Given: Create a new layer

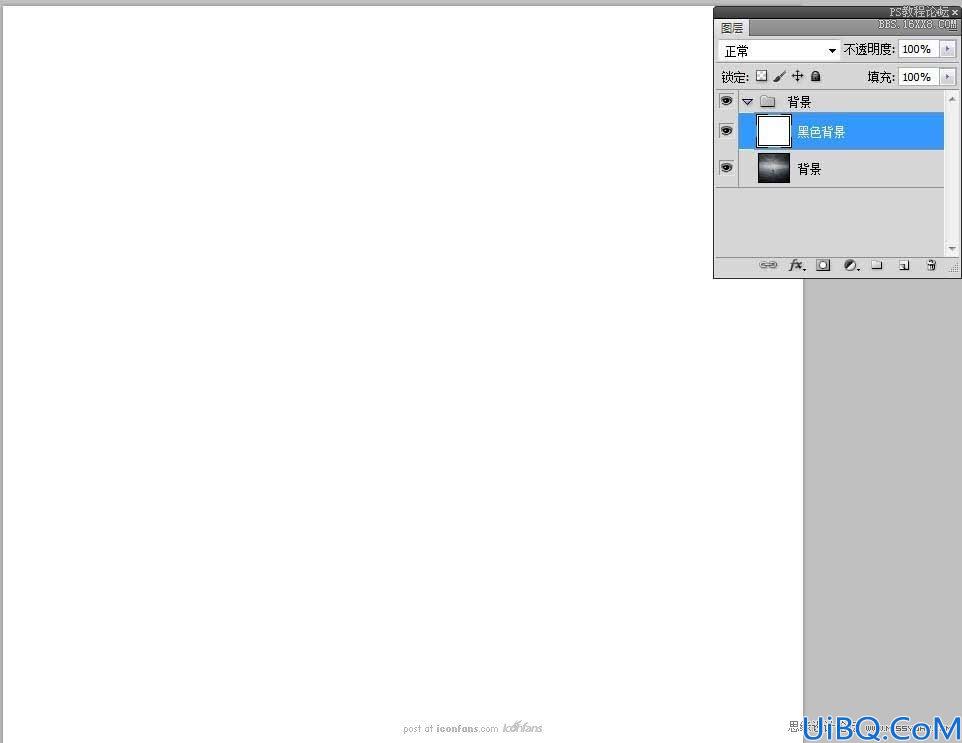Looking at the screenshot, I should tap(904, 265).
